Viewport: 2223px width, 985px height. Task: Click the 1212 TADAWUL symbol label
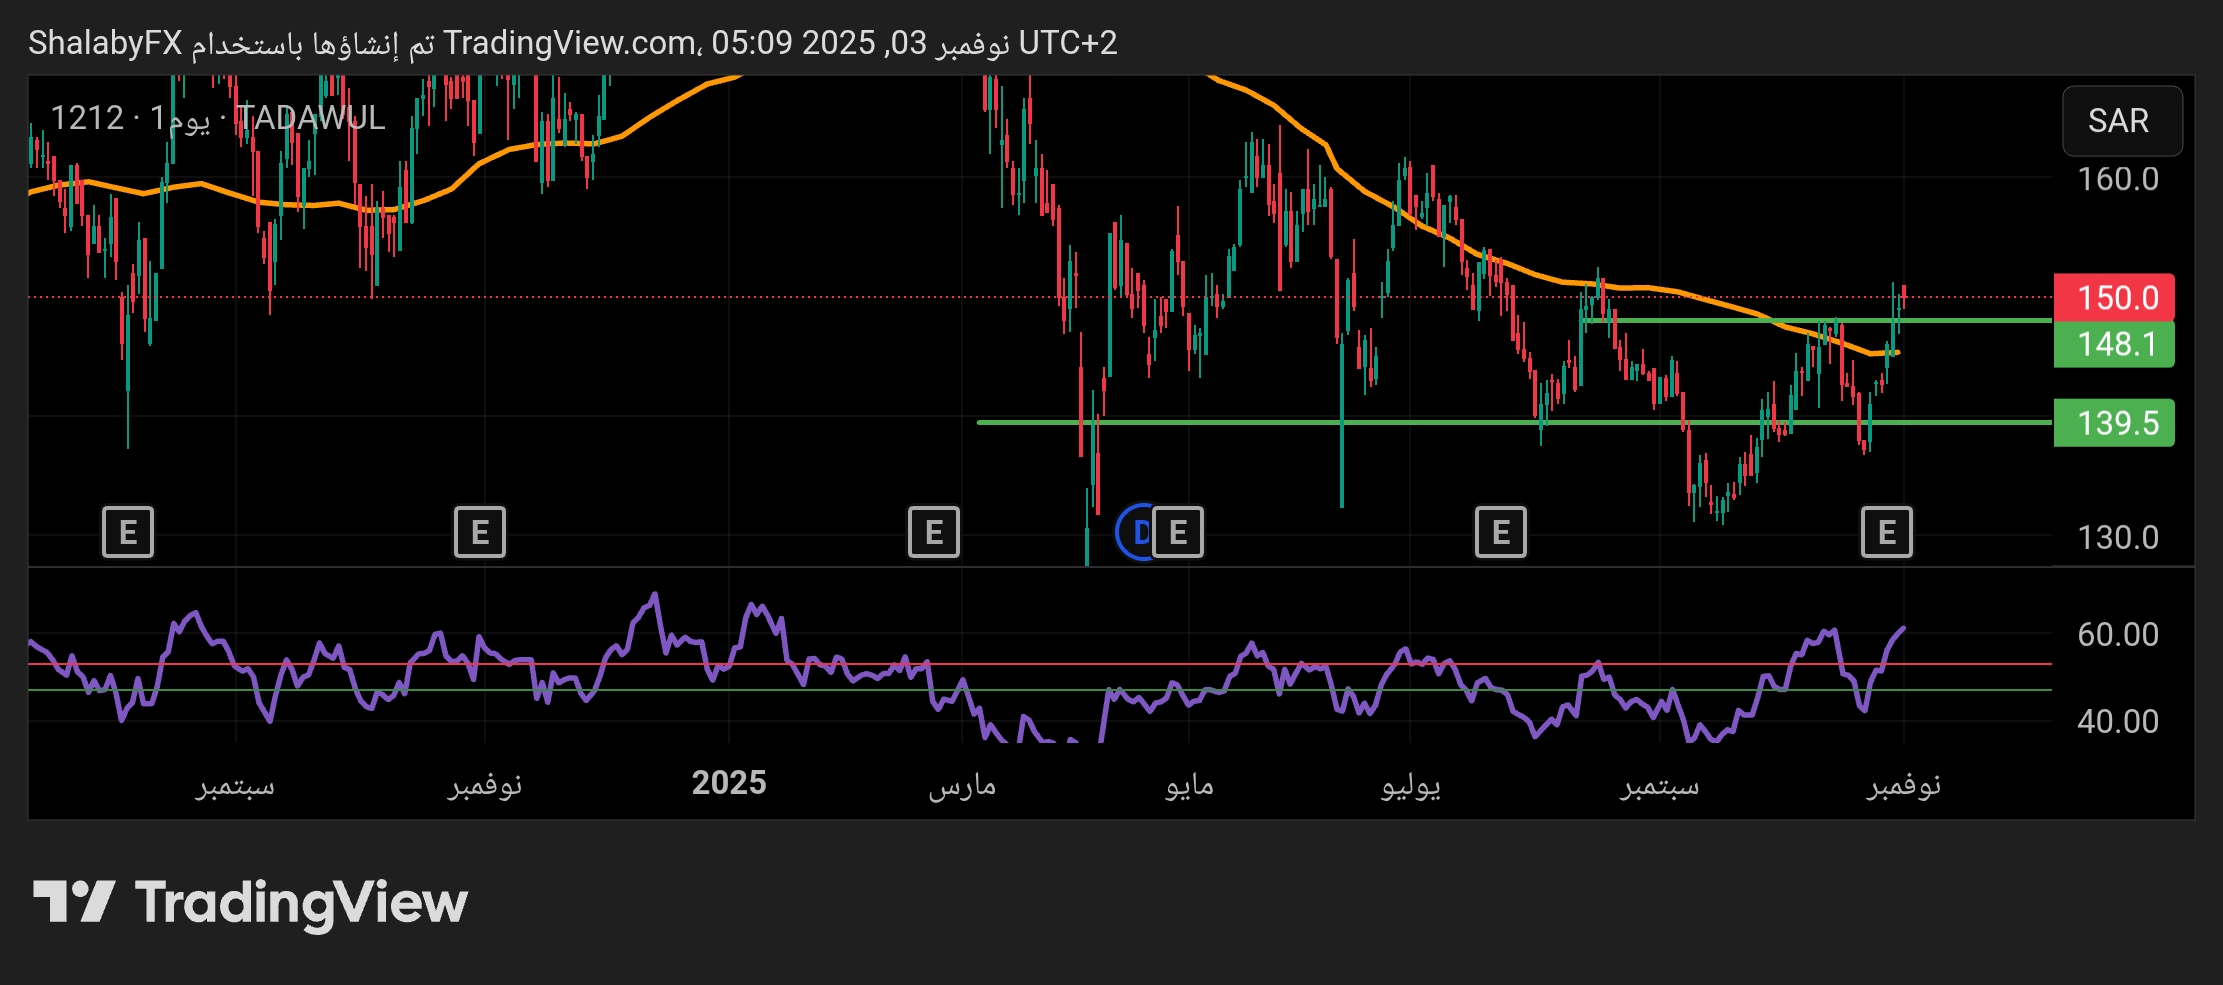[x=217, y=118]
